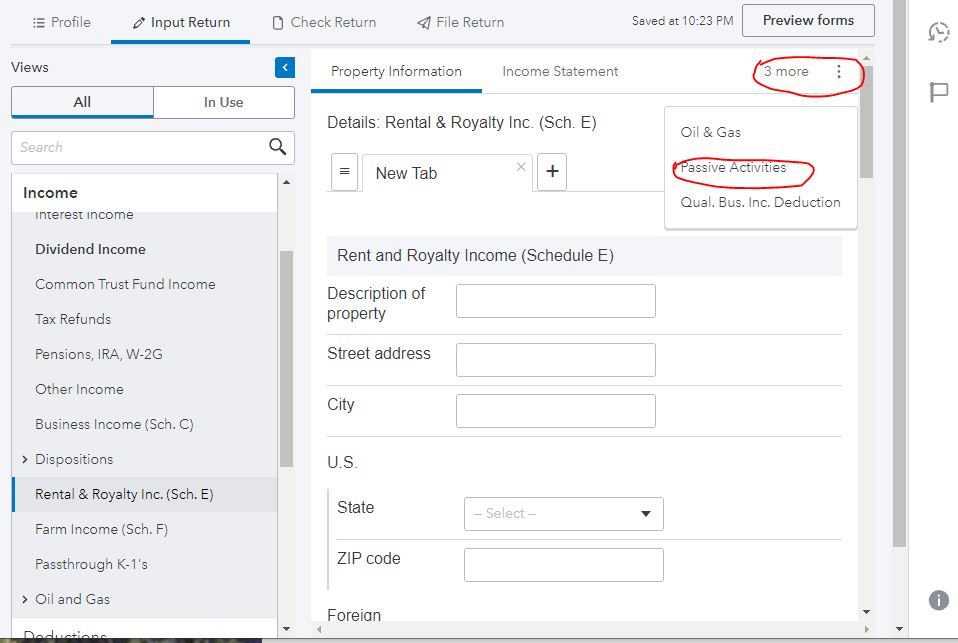Click the Description of property field

click(555, 301)
